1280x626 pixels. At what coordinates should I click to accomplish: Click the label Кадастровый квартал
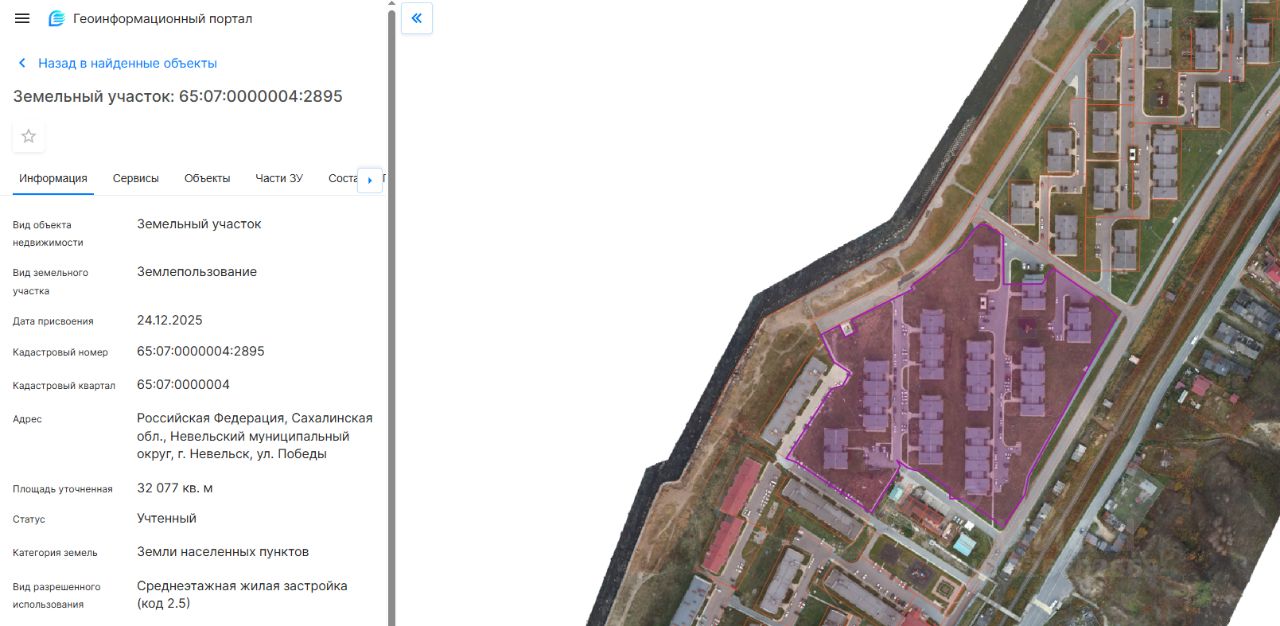(64, 386)
